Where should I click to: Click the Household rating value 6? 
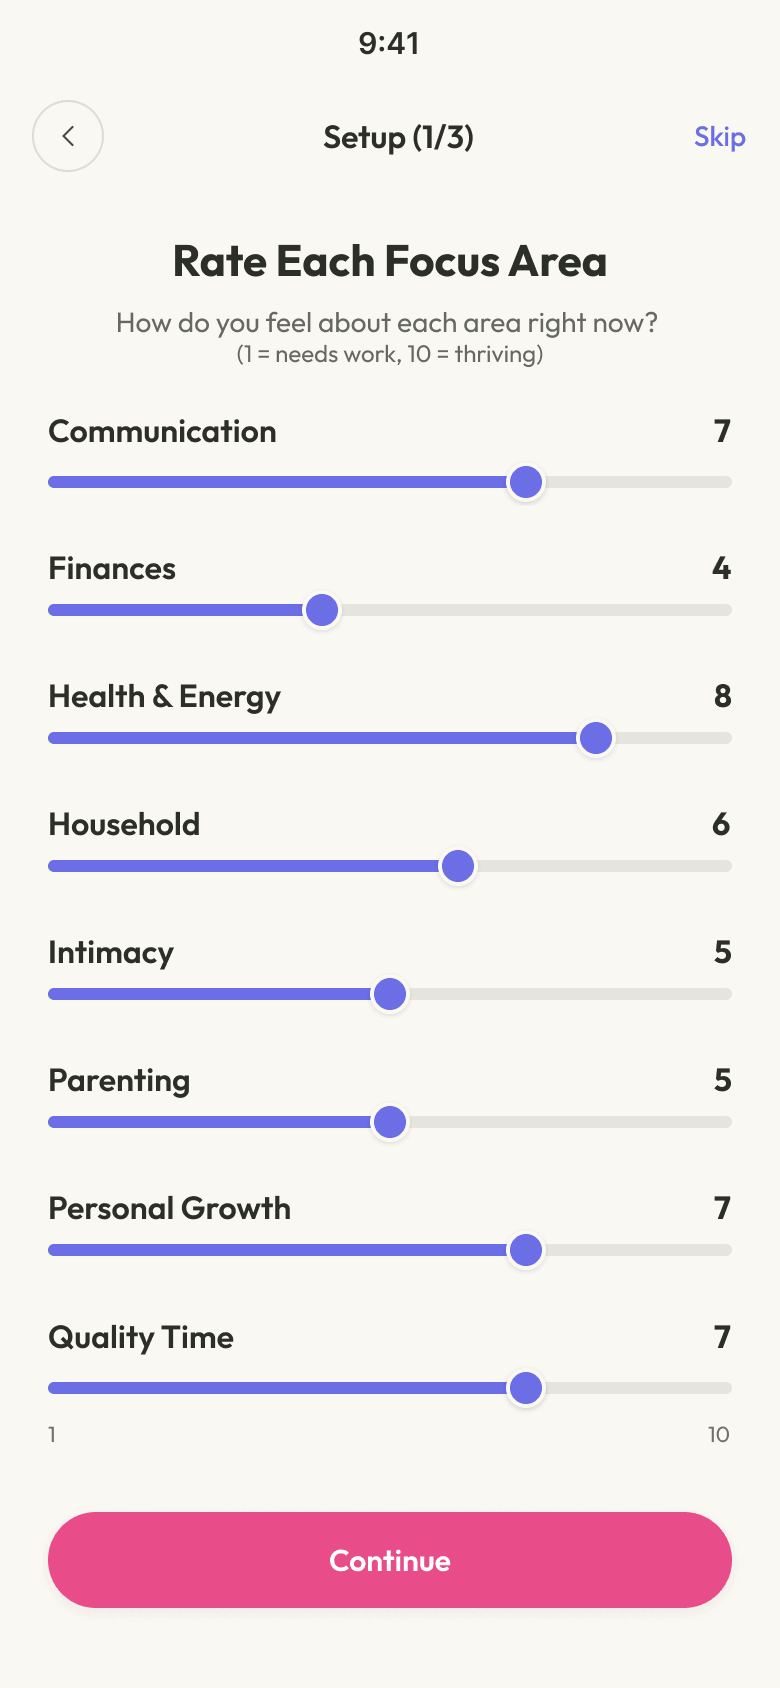(721, 825)
